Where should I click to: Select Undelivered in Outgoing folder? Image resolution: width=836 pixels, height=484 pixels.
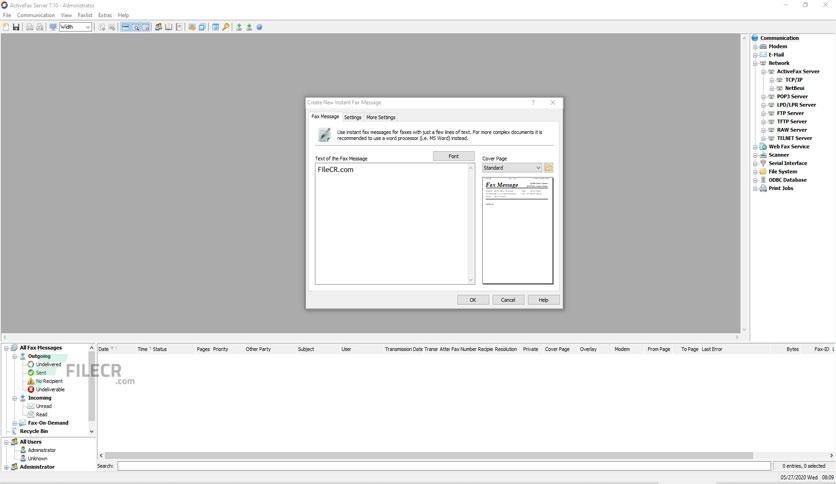click(x=49, y=365)
